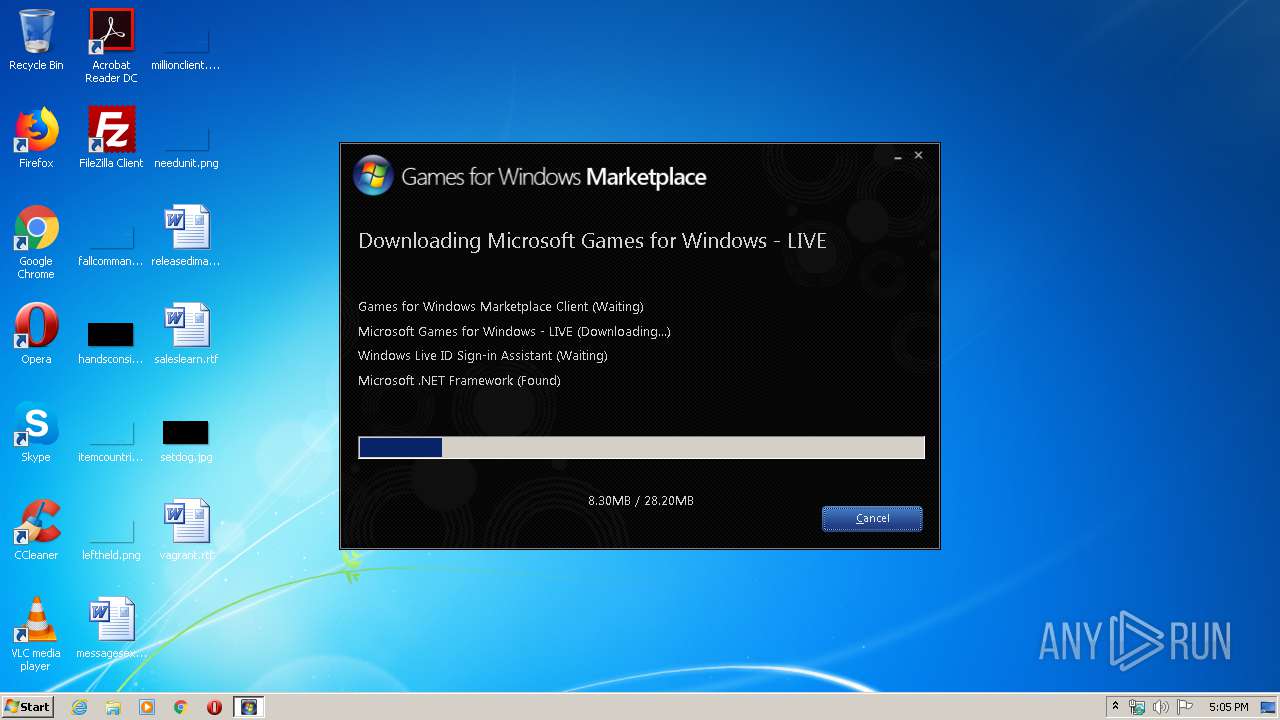Show hidden system tray icons
This screenshot has height=720, width=1280.
1116,707
